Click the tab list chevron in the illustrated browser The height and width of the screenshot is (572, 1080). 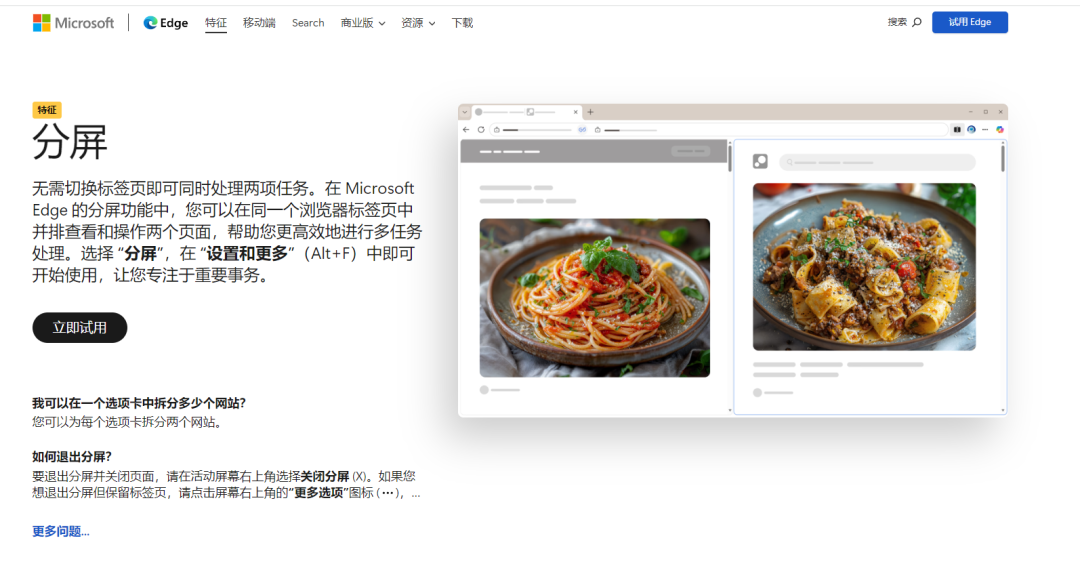(465, 112)
